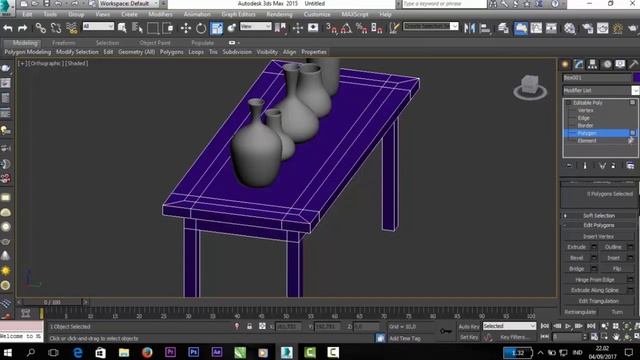Click the Redo arrow in the main toolbar
Screen dimensions: 640x360
pyautogui.click(x=22, y=28)
